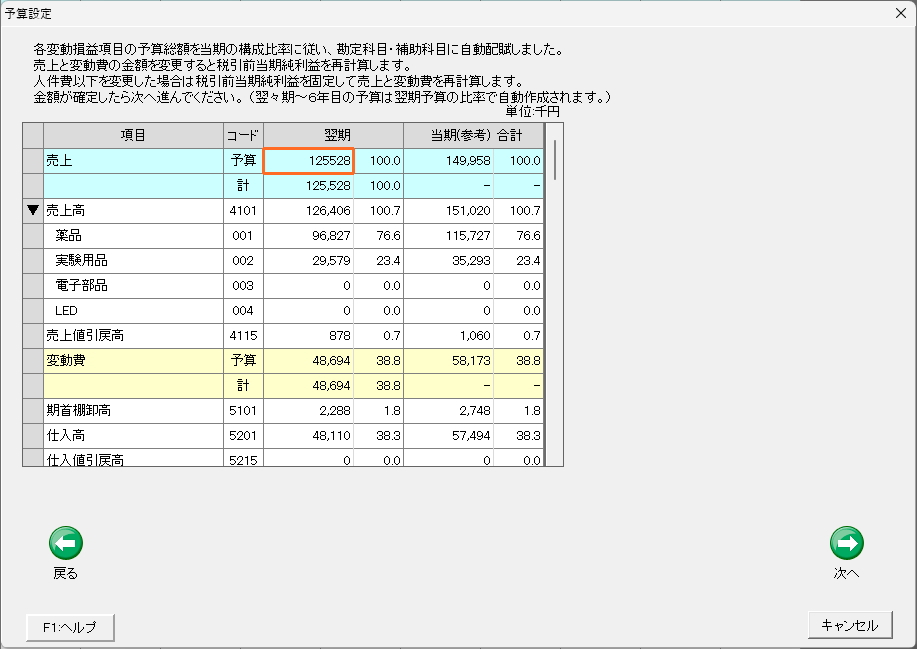Click 当期 value 1,060 for 売上値引戻高

click(x=449, y=336)
